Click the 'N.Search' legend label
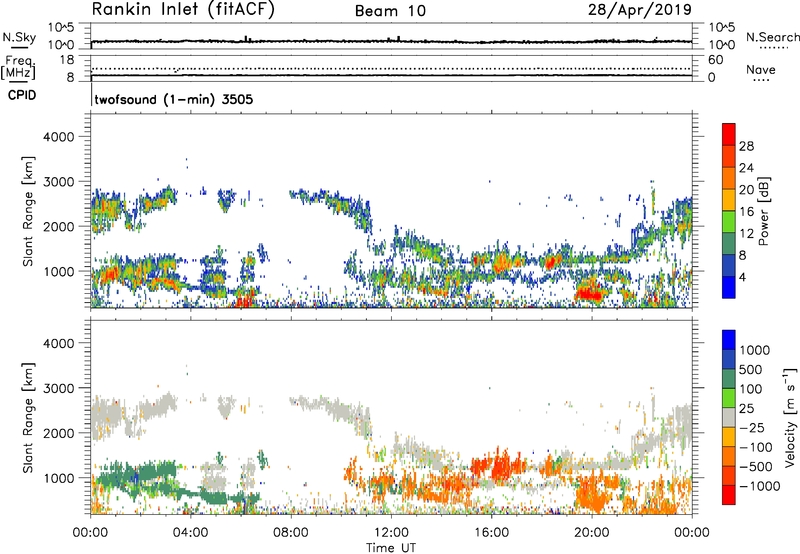Screen dimensions: 800x554 tap(772, 37)
